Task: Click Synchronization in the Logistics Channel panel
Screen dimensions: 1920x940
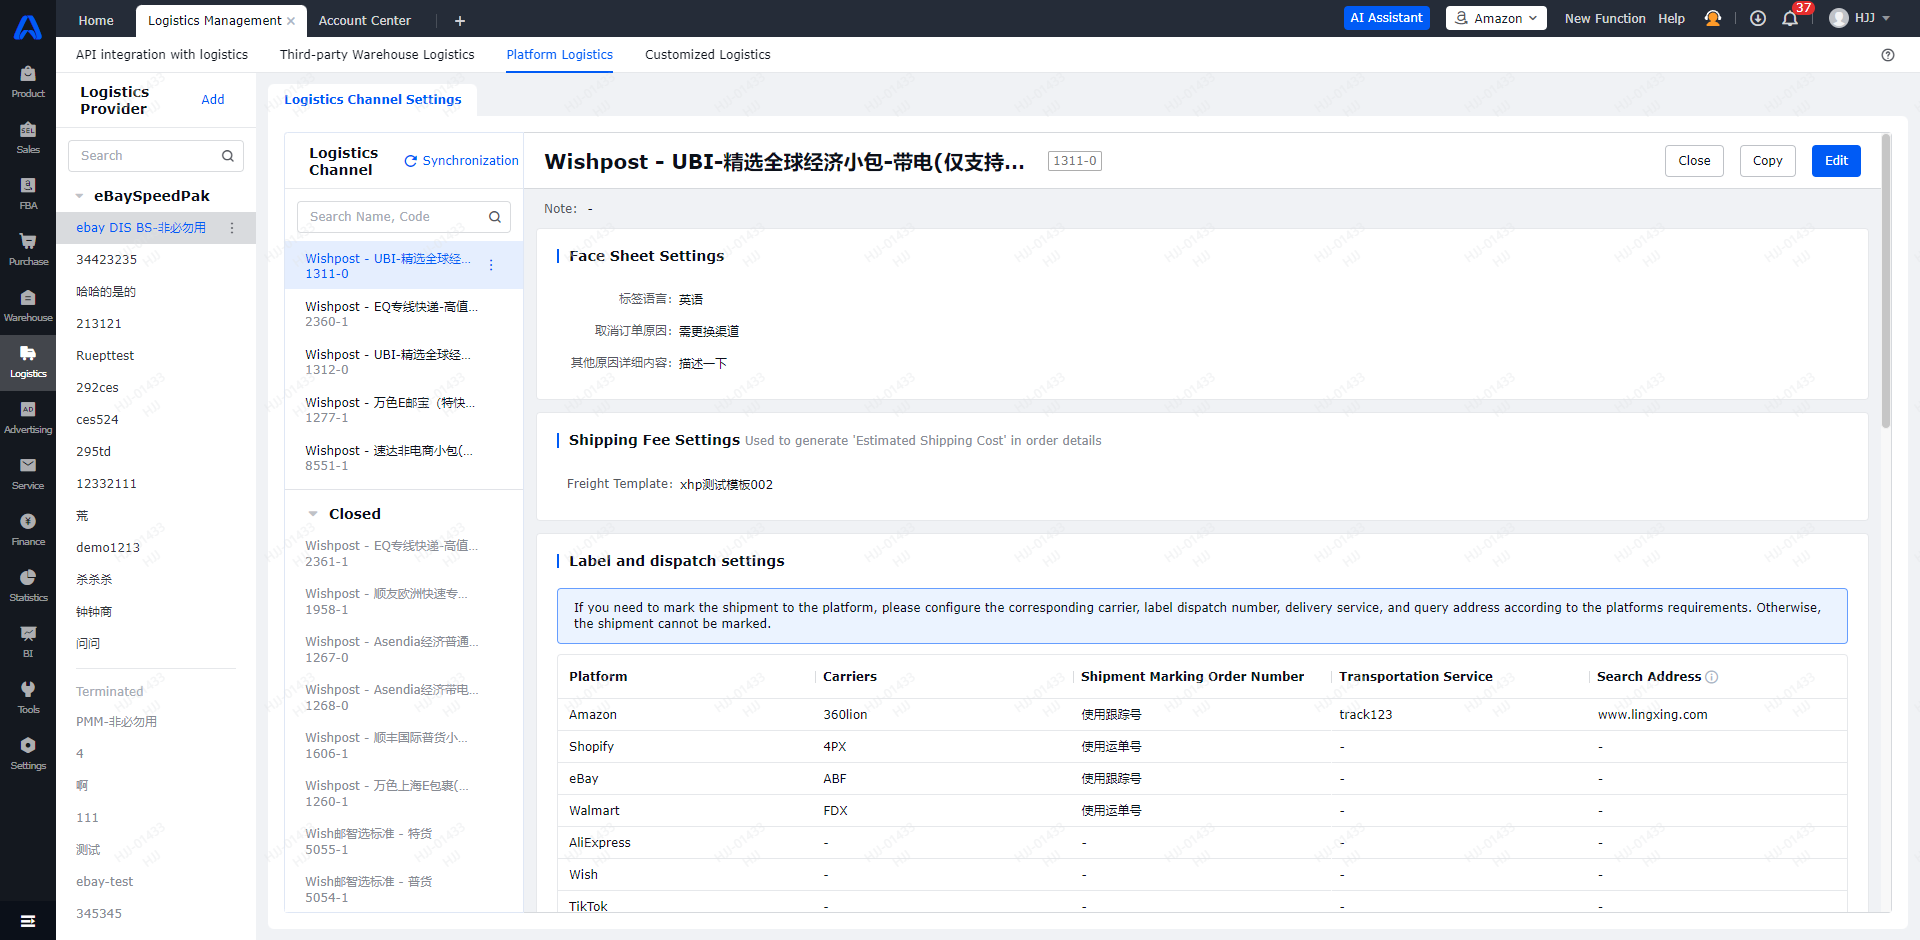Action: point(460,160)
